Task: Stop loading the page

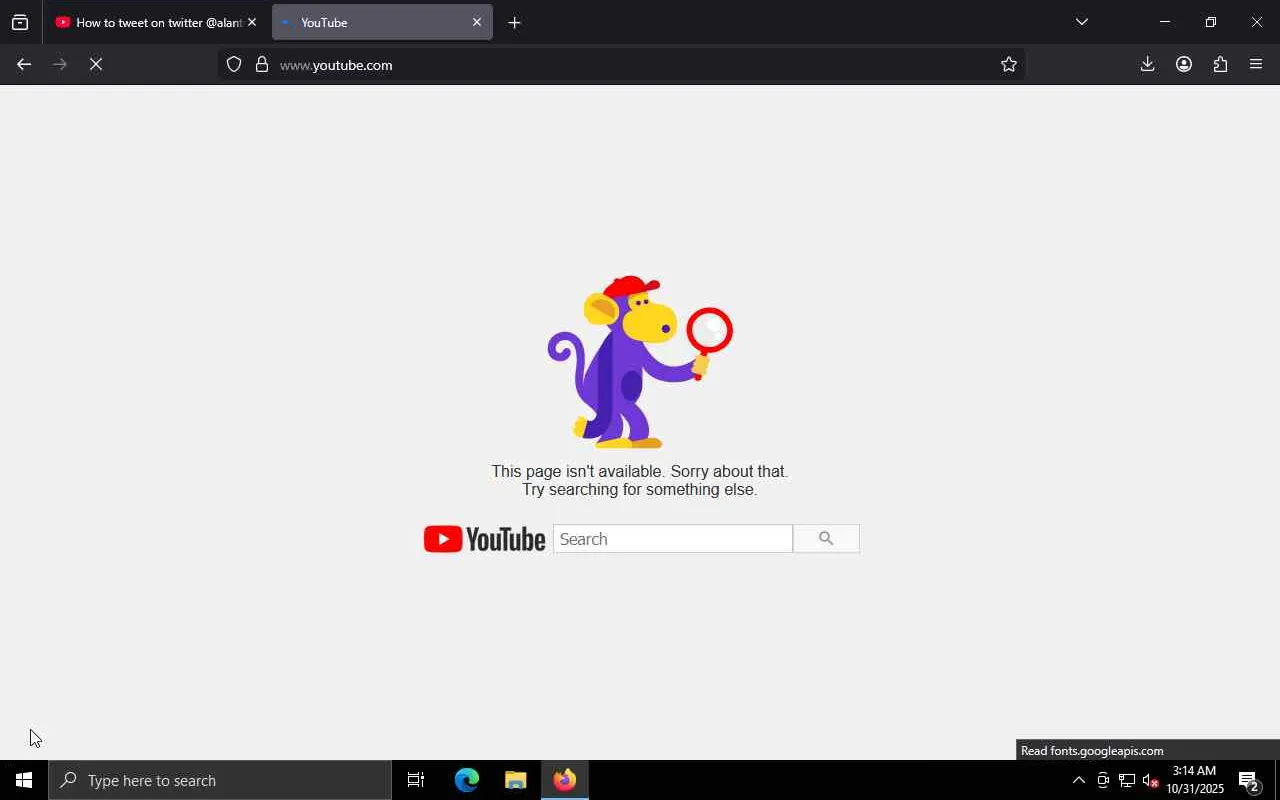Action: (x=96, y=65)
